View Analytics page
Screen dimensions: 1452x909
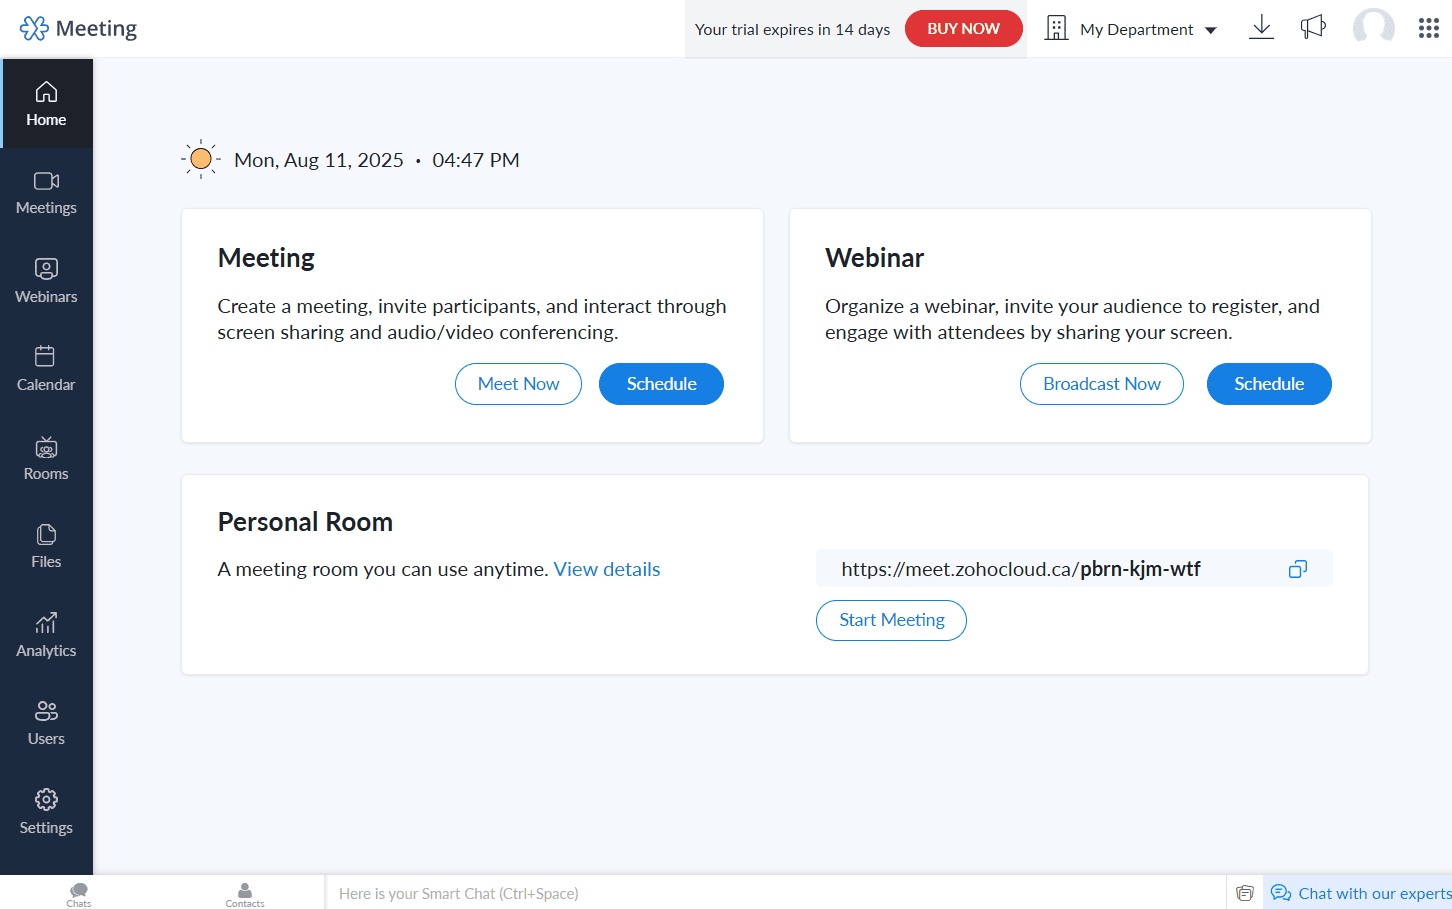46,635
